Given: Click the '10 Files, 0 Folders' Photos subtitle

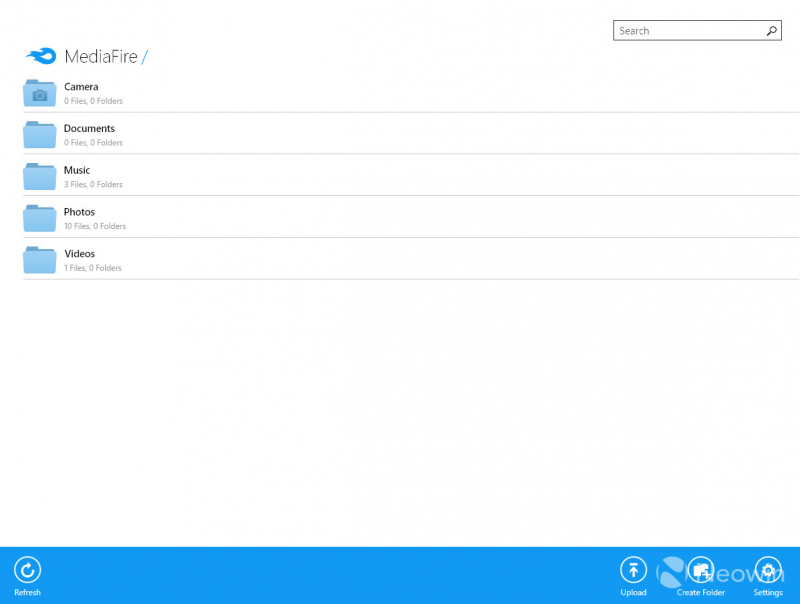Looking at the screenshot, I should click(x=95, y=226).
